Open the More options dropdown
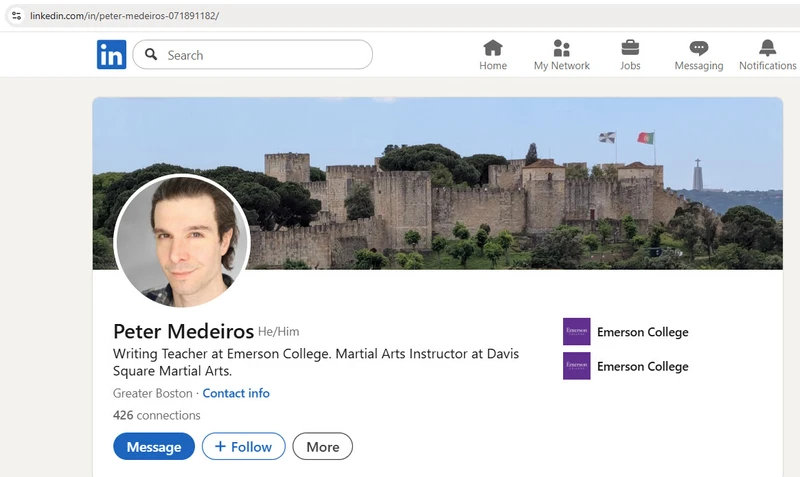Image resolution: width=800 pixels, height=477 pixels. pyautogui.click(x=322, y=446)
